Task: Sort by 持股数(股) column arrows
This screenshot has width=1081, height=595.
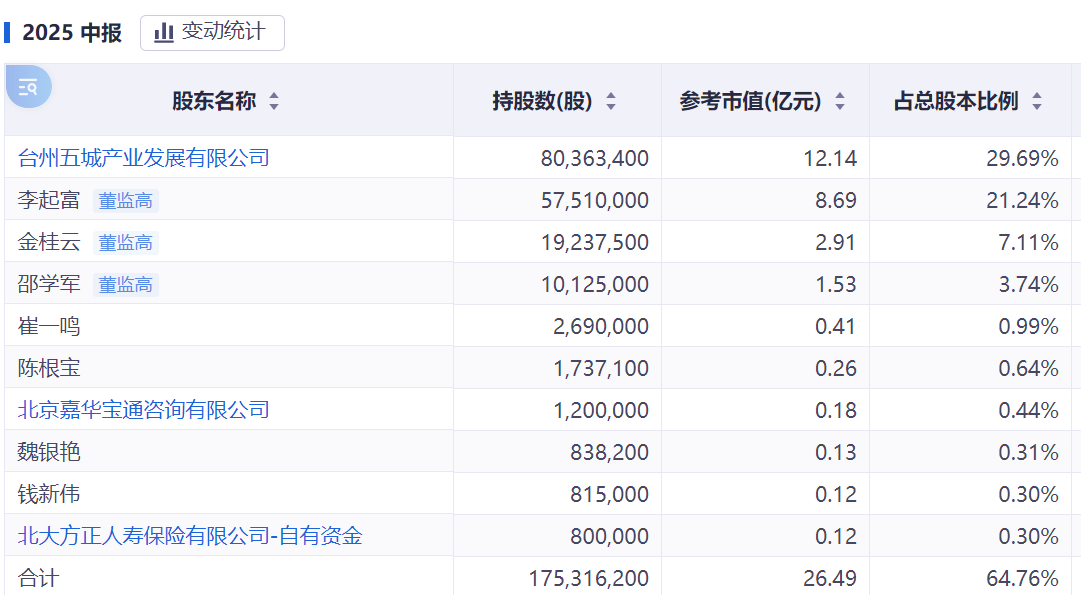Action: click(x=611, y=101)
